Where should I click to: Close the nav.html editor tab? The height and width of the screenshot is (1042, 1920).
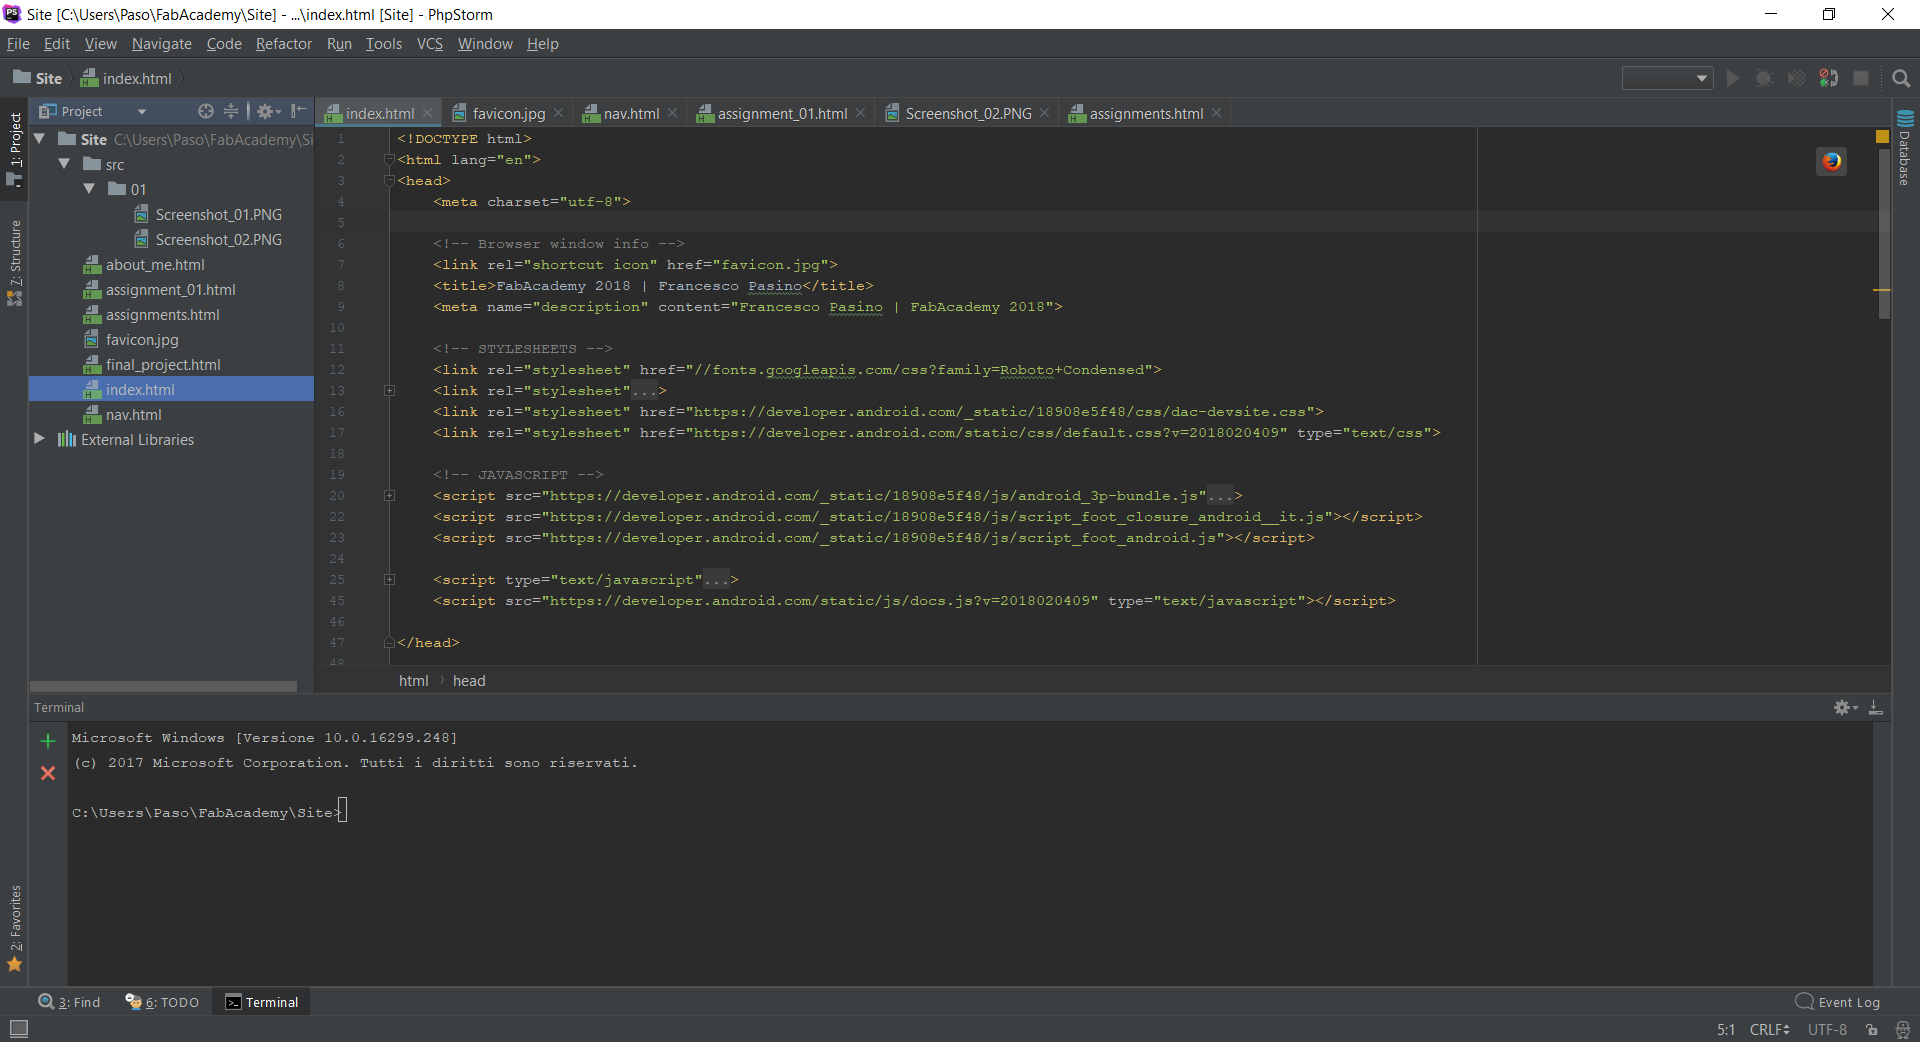[x=673, y=113]
